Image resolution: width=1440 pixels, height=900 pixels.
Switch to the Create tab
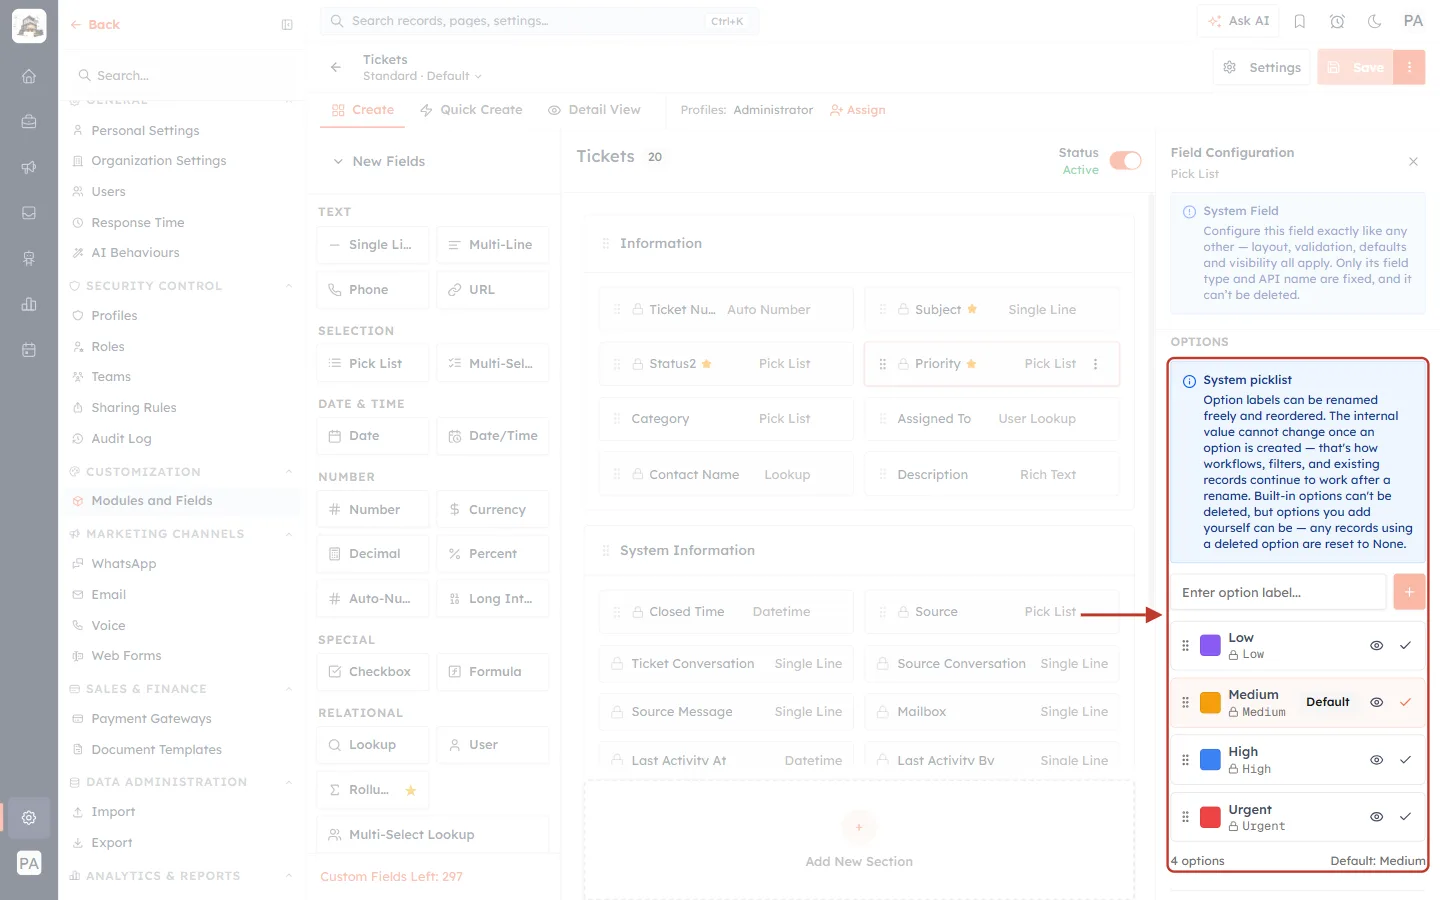point(363,110)
